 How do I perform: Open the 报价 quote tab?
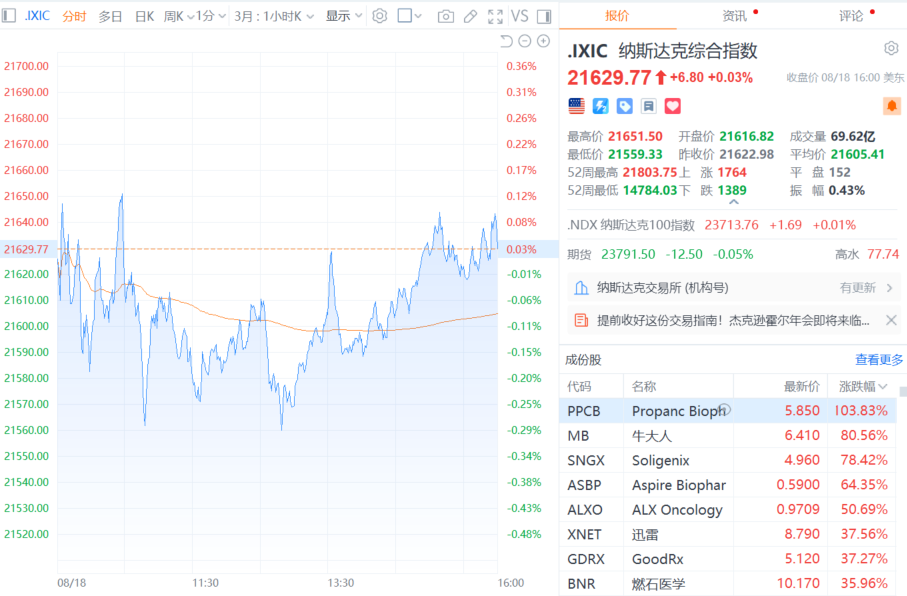(617, 16)
